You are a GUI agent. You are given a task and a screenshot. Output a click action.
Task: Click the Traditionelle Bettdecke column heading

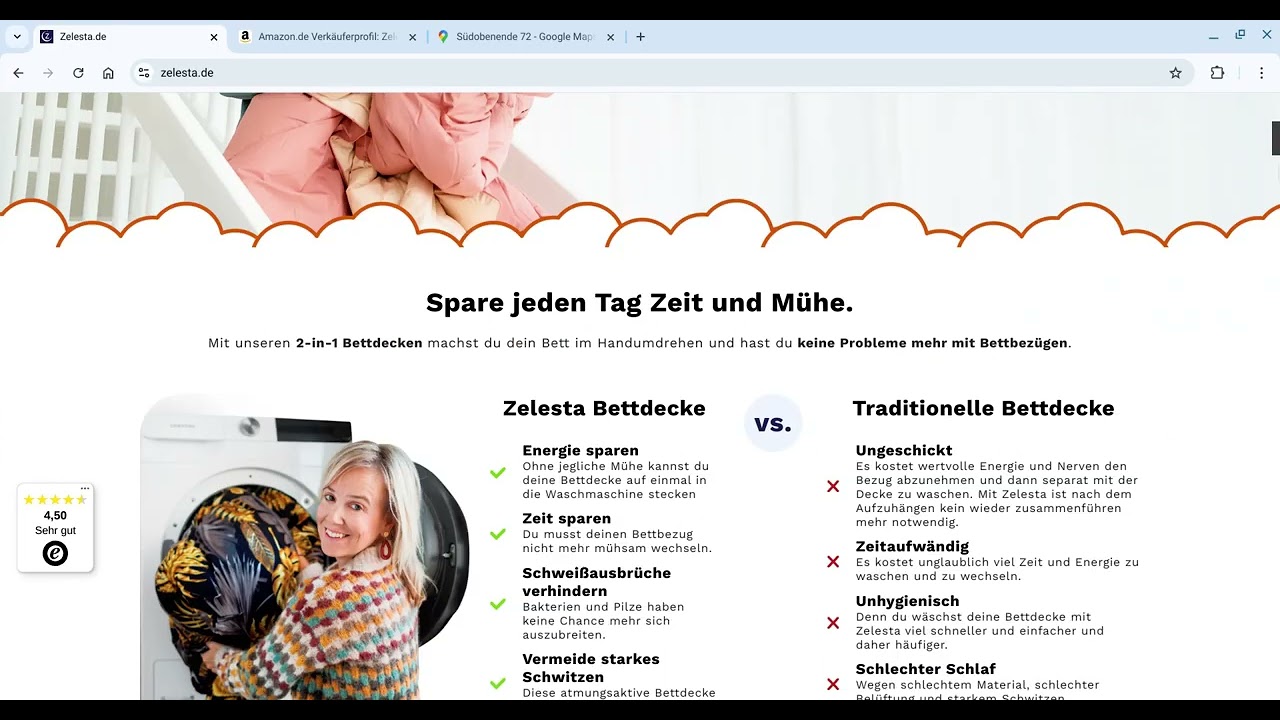point(983,408)
